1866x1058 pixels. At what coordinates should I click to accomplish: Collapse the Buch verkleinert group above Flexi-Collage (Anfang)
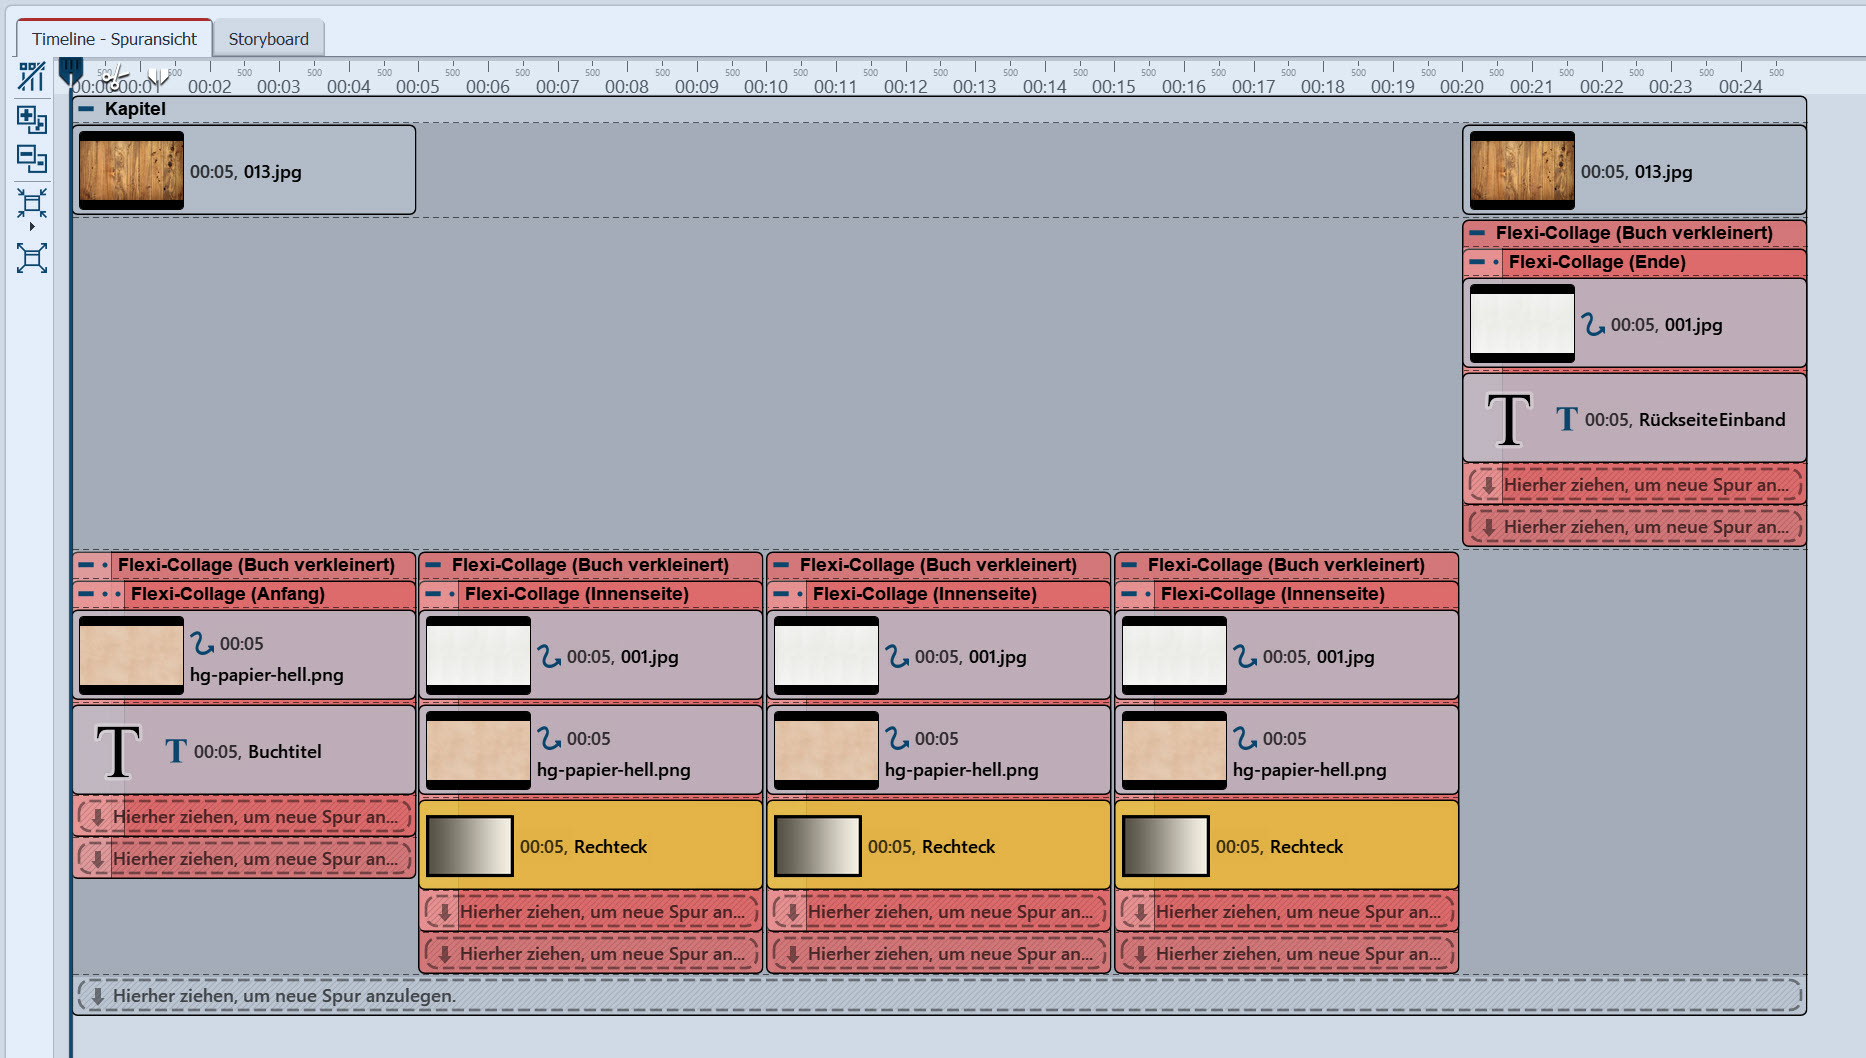[87, 565]
